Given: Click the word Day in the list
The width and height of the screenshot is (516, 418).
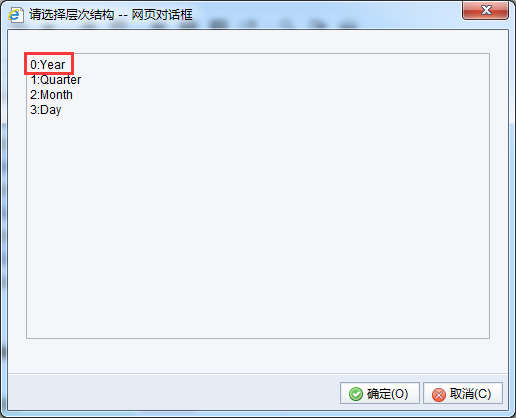Looking at the screenshot, I should click(x=51, y=110).
